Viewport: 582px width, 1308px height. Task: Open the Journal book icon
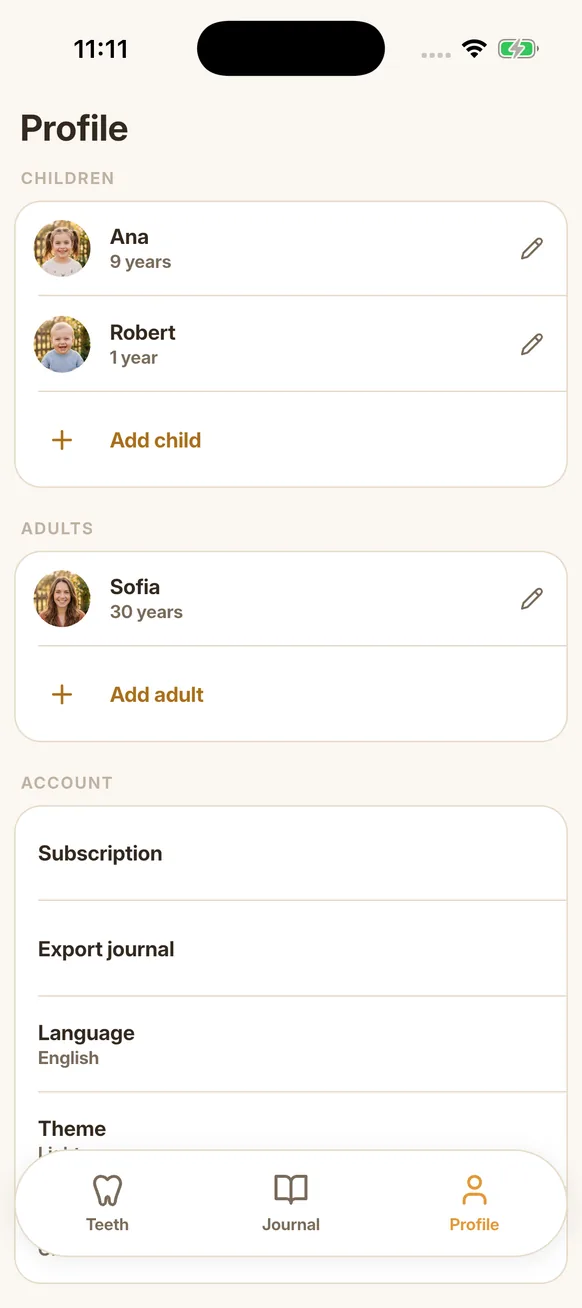coord(291,1190)
